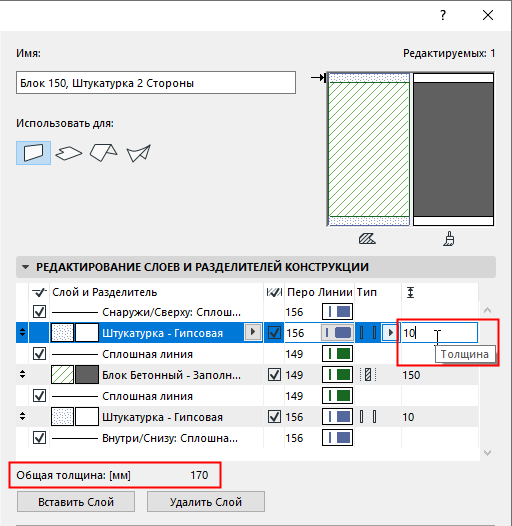Toggle checkbox for Внутри/Снизу separator line
Image resolution: width=512 pixels, height=526 pixels.
coord(39,438)
